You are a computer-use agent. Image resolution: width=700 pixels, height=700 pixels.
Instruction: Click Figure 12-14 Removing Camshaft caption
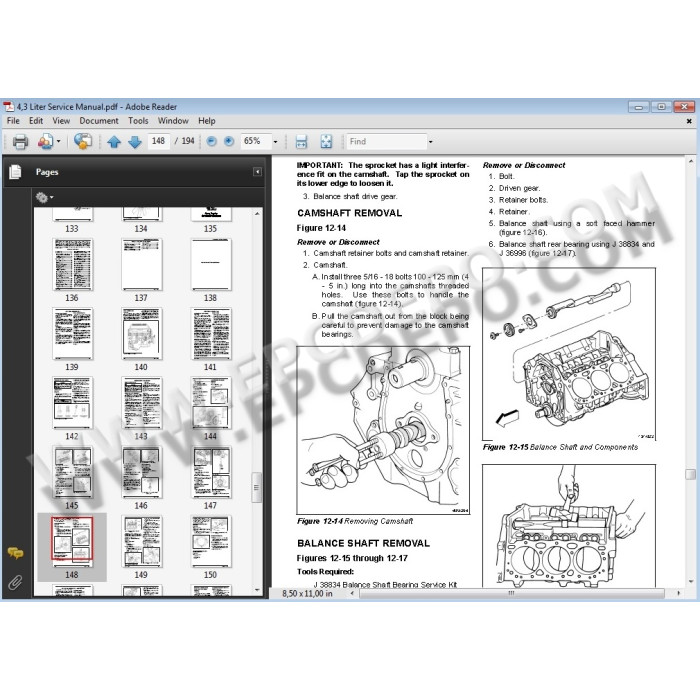click(355, 521)
